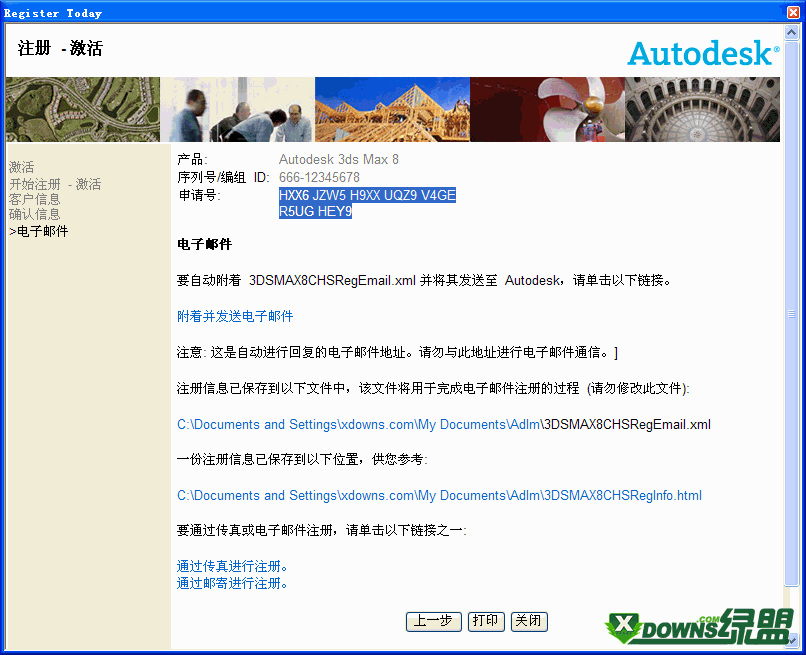Click the business people banner image
Screen dimensions: 806x655
237,110
